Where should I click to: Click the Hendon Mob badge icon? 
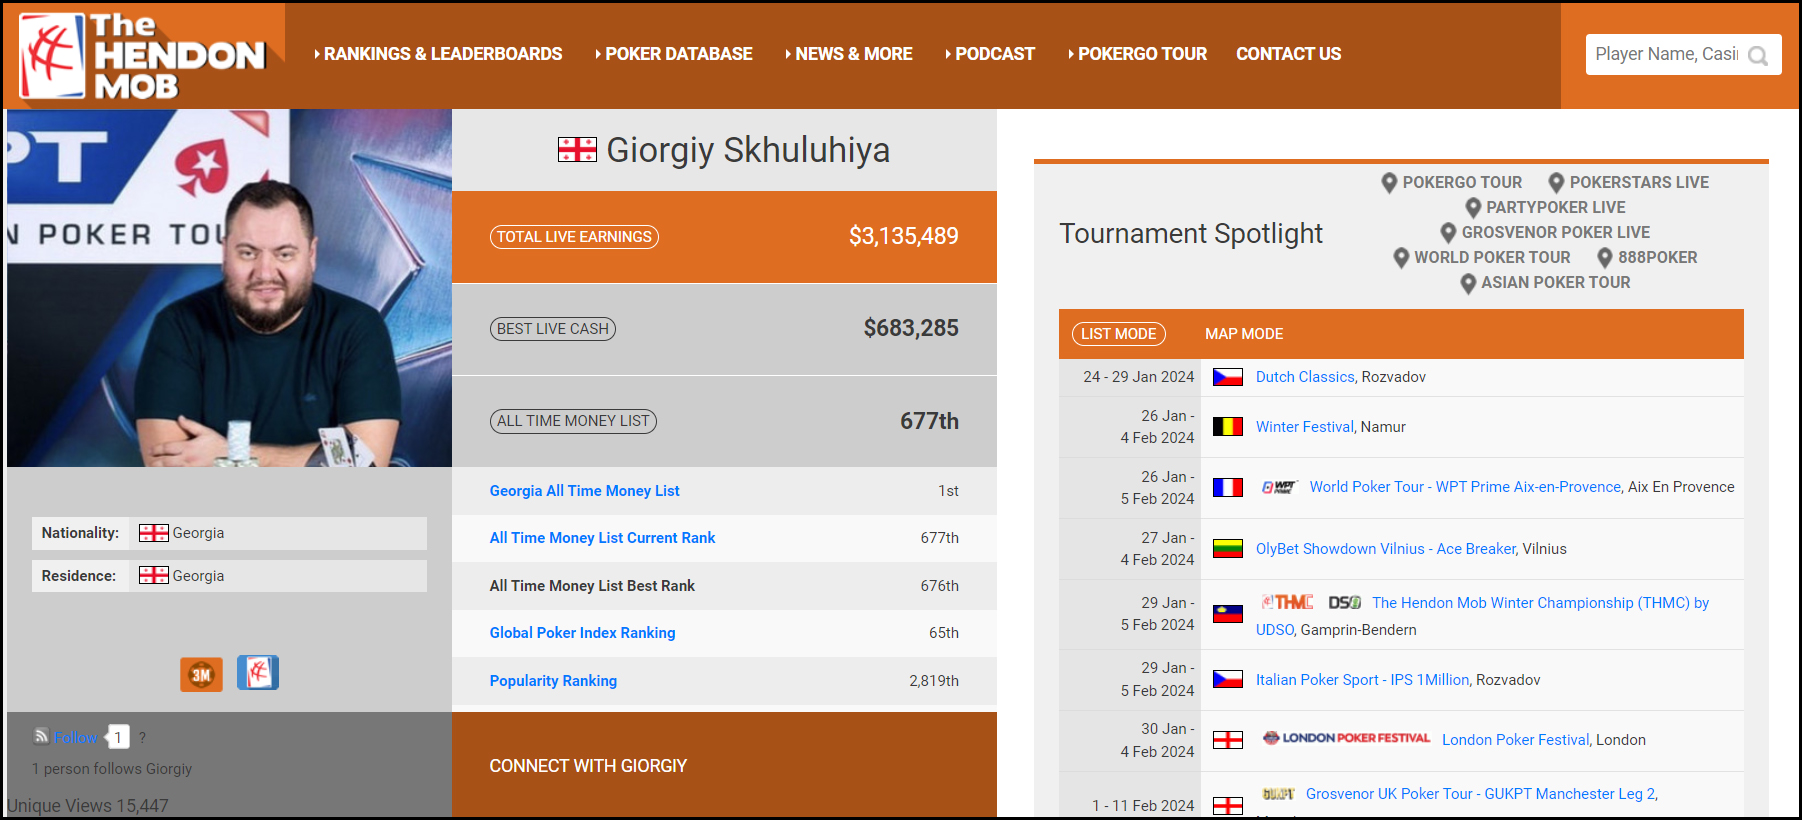point(258,673)
